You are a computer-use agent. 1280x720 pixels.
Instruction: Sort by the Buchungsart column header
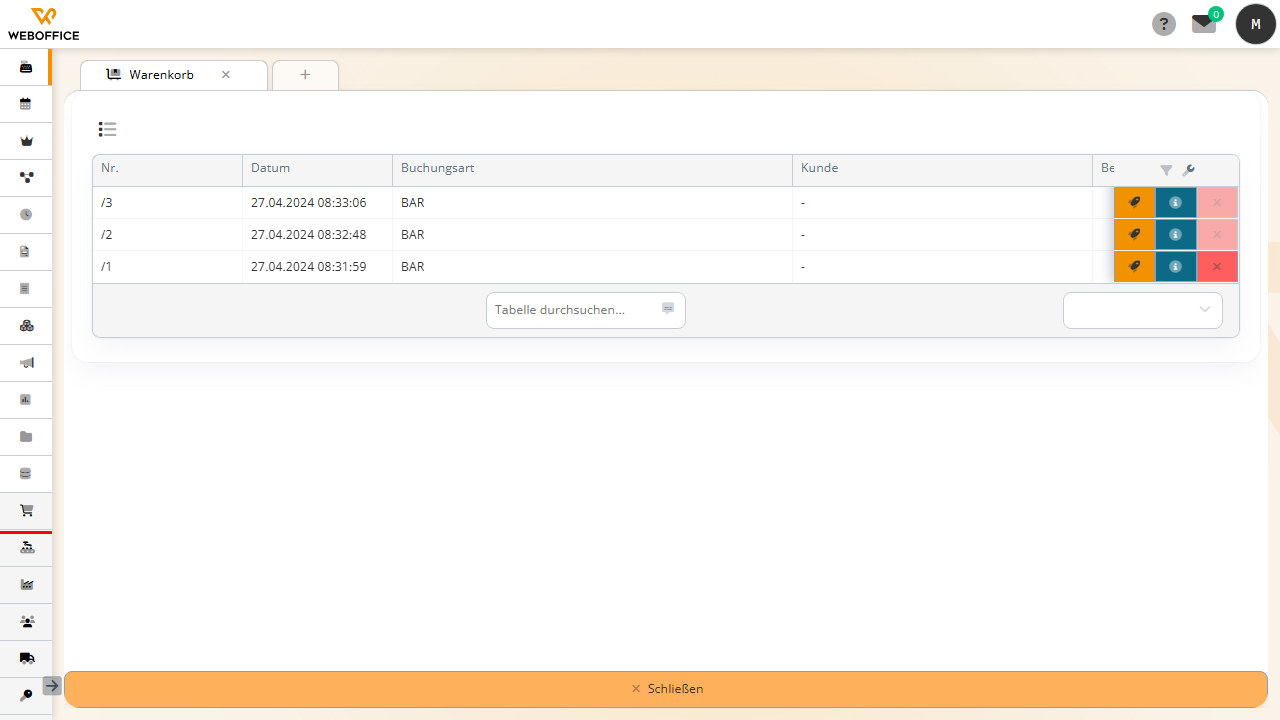click(592, 170)
